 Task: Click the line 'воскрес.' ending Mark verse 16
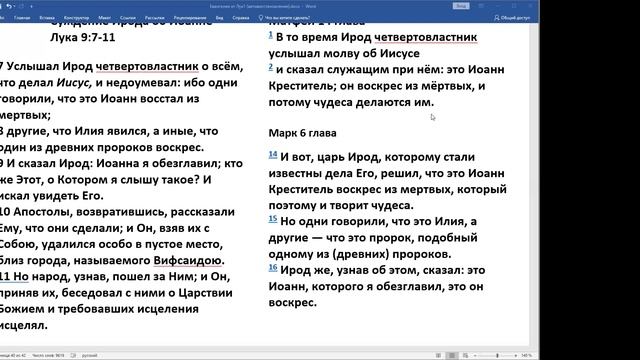tap(293, 303)
